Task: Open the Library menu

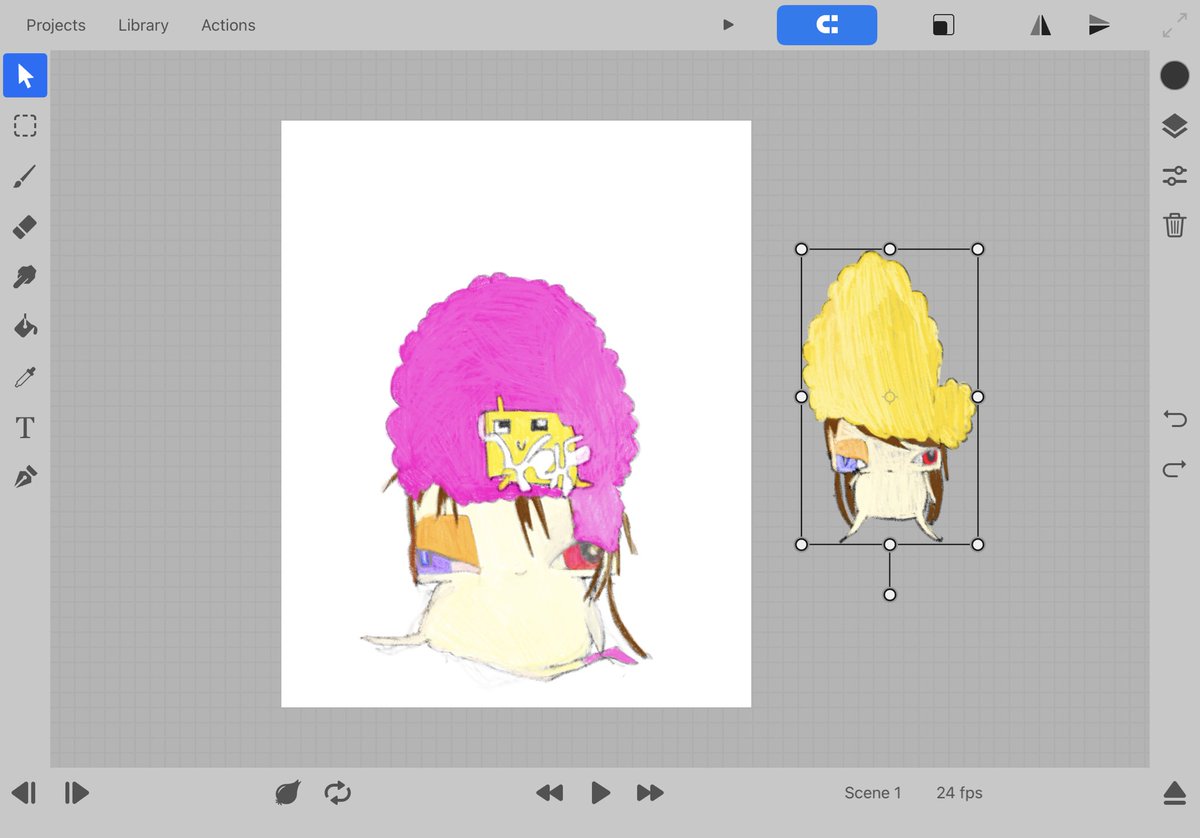Action: point(143,25)
